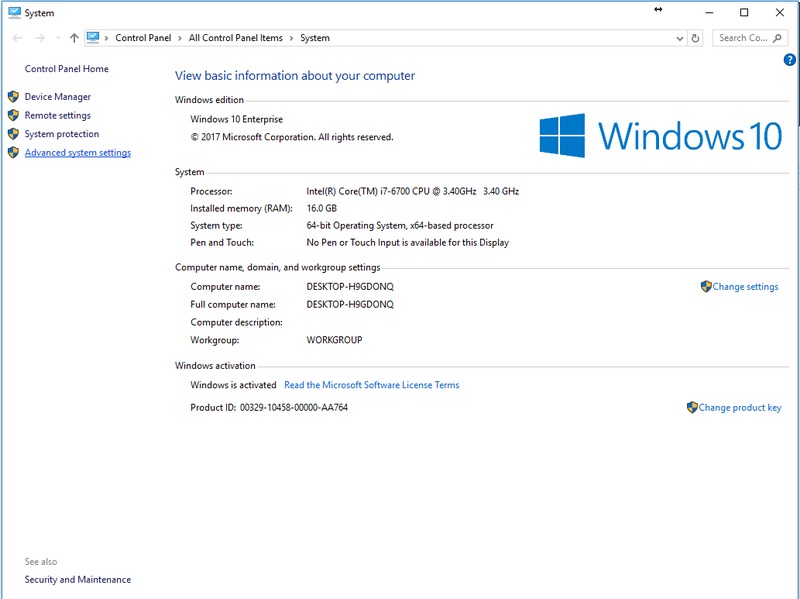
Task: Go to Control Panel in the breadcrumb
Action: (145, 38)
